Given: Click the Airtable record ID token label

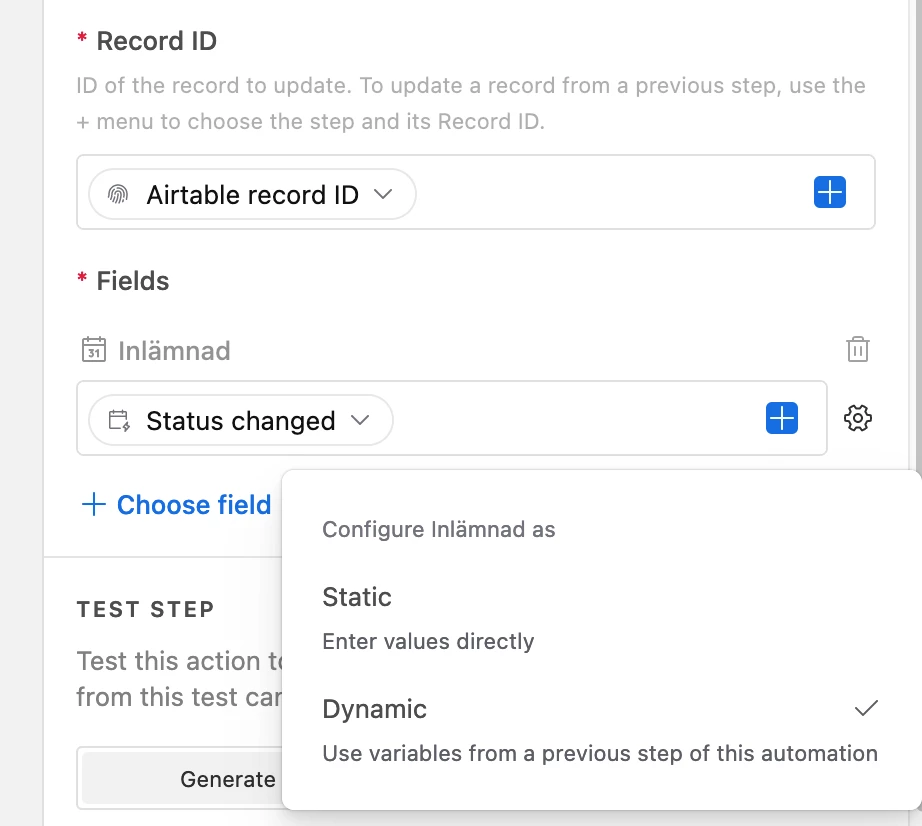Looking at the screenshot, I should (252, 194).
